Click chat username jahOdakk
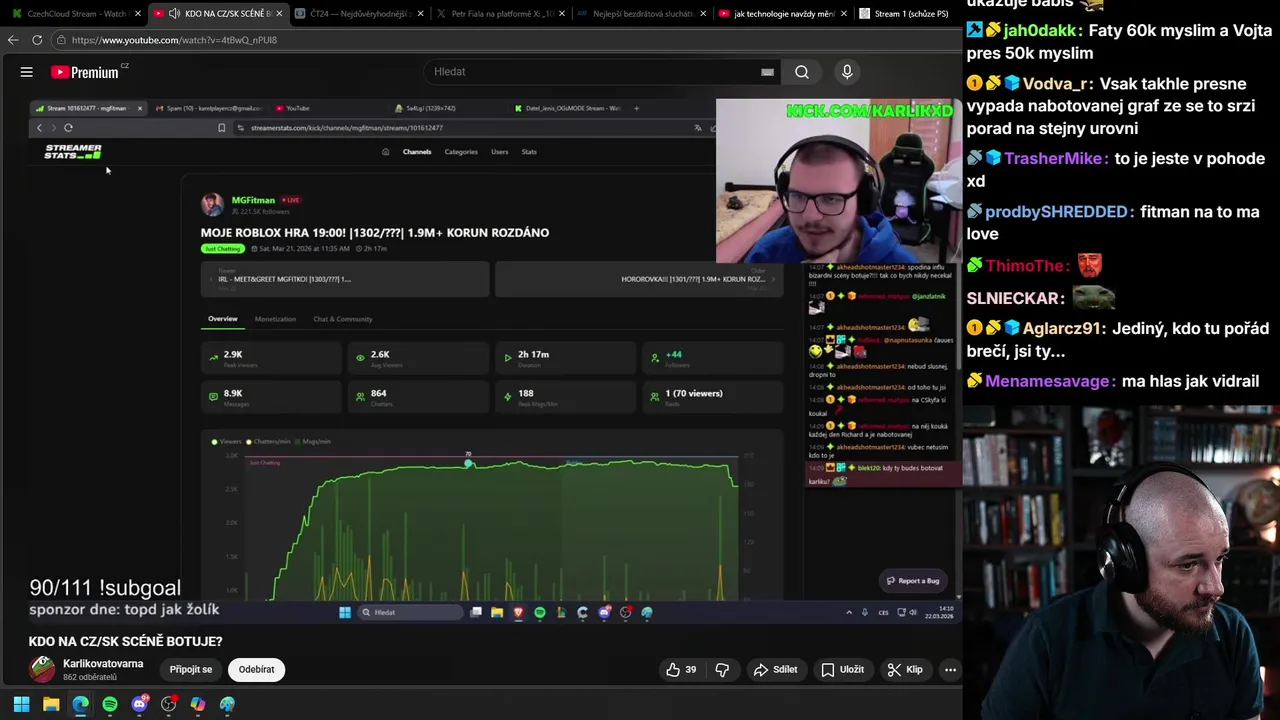Image resolution: width=1280 pixels, height=720 pixels. tap(1041, 31)
